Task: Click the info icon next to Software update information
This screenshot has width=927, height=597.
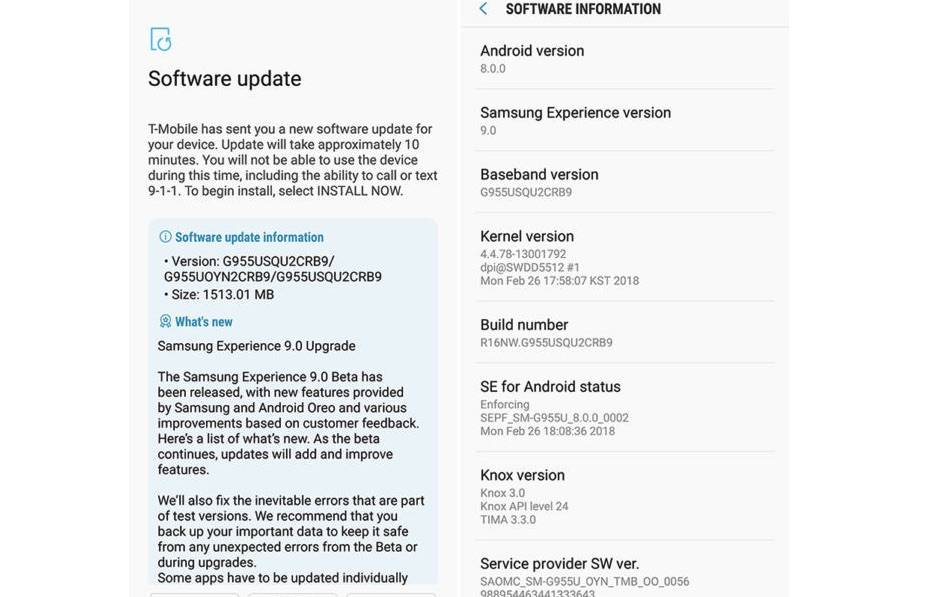Action: [166, 237]
